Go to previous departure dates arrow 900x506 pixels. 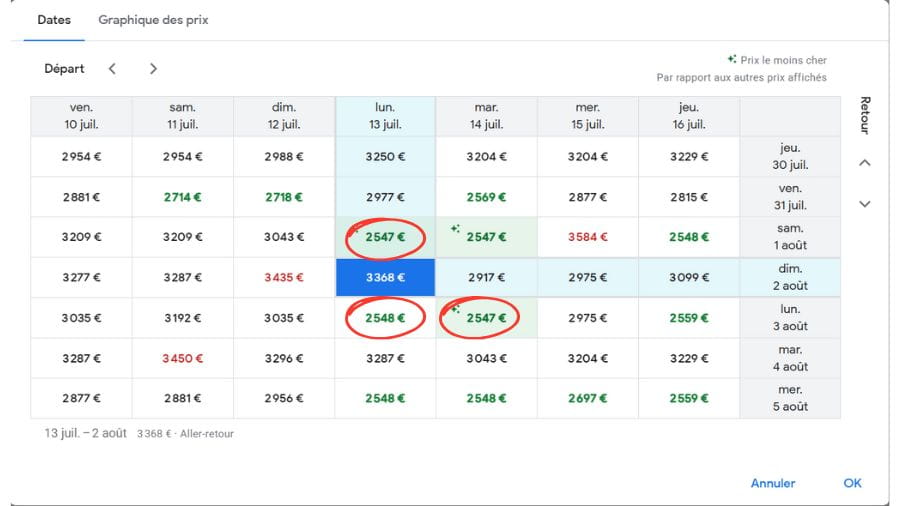pyautogui.click(x=112, y=69)
